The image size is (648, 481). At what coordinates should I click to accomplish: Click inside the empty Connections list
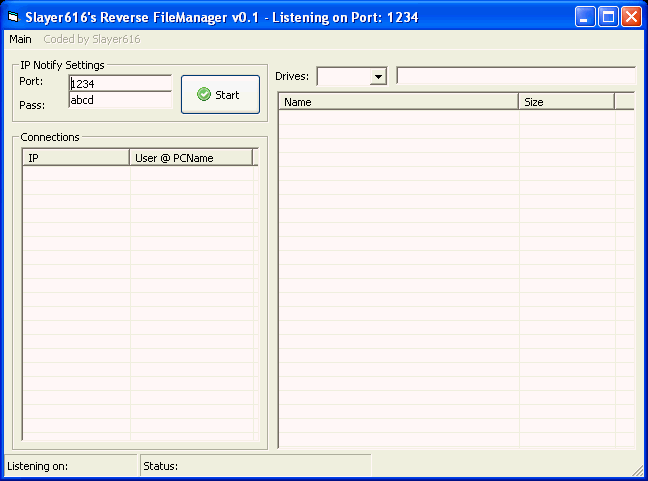(x=140, y=300)
